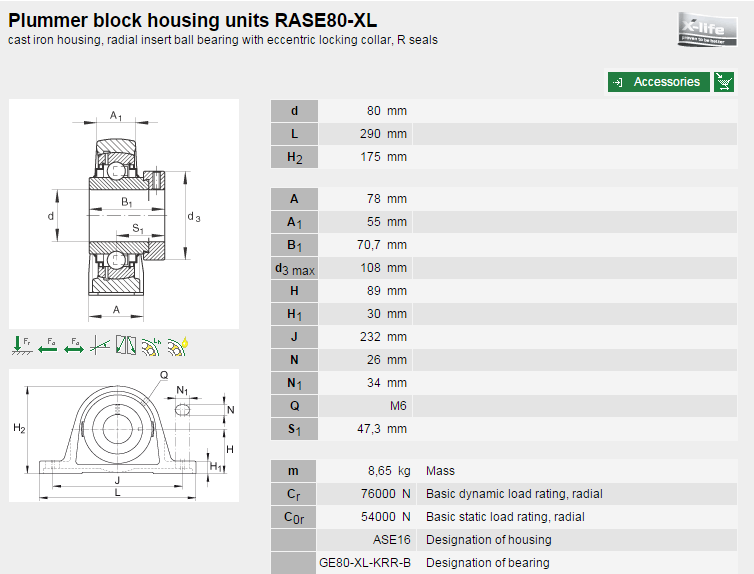Click the cross-section bearing drawing

[x=124, y=214]
